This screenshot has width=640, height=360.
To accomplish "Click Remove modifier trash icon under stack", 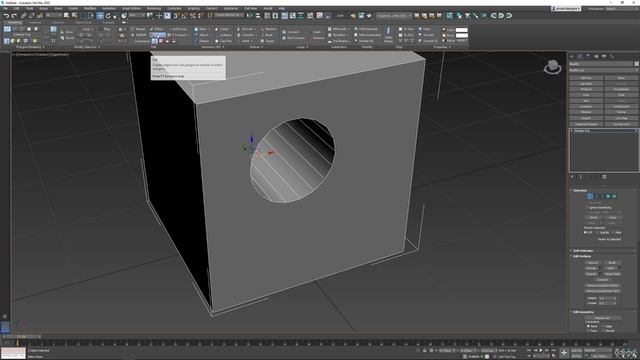I will coord(604,177).
